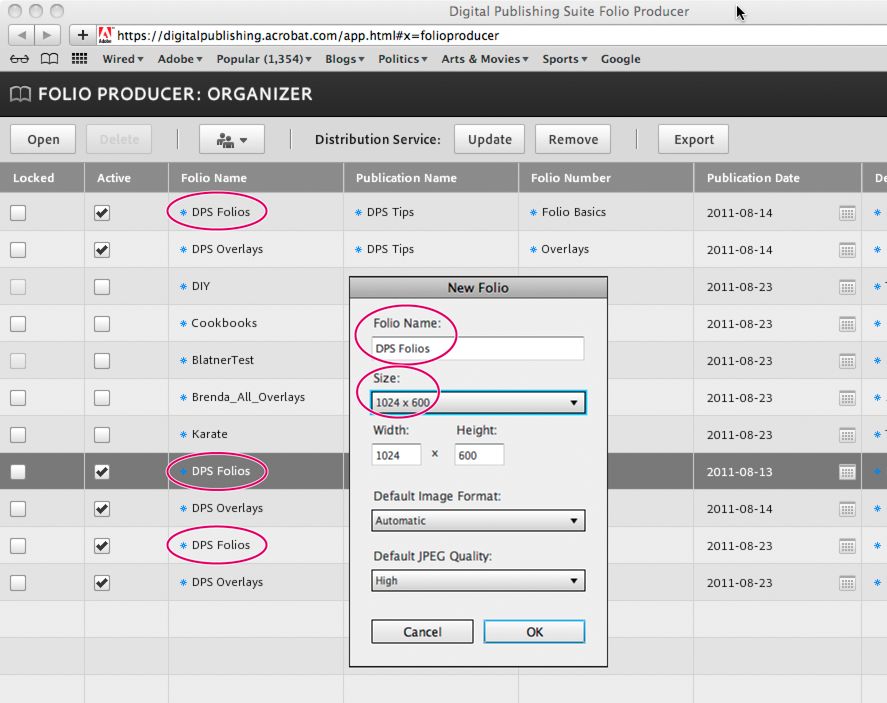Click the asterisk beside DPS Tips in first row
Viewport: 887px width, 703px height.
[x=358, y=213]
